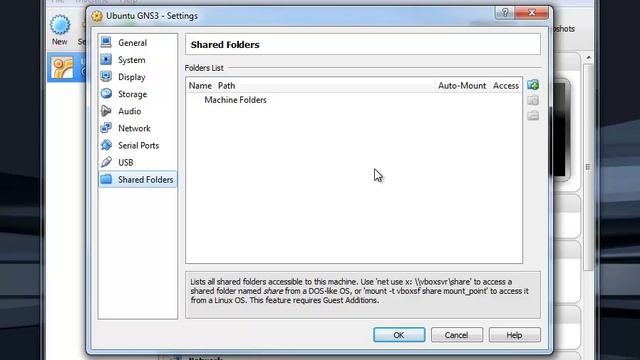Click the settings gear icon in title bar
The width and height of the screenshot is (640, 360).
(x=97, y=16)
